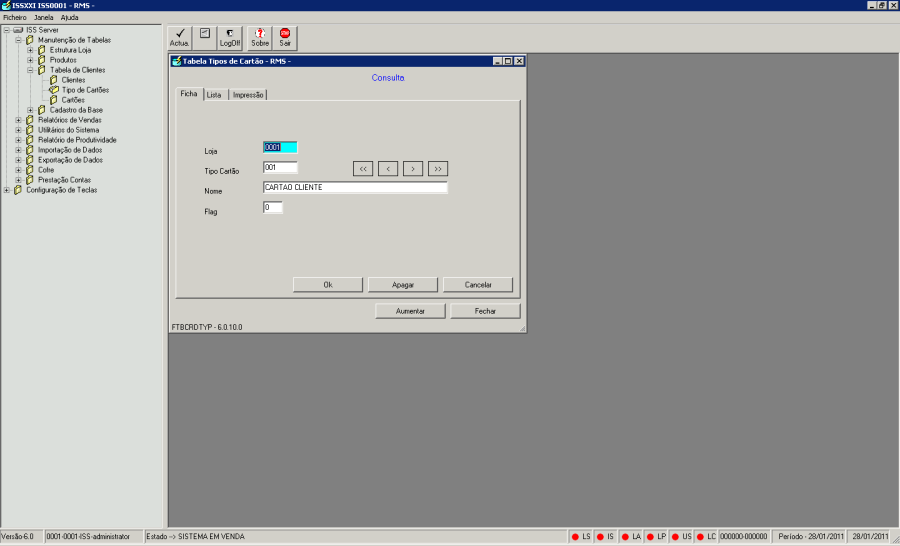Viewport: 900px width, 546px height.
Task: Click the Ok button
Action: coord(328,285)
